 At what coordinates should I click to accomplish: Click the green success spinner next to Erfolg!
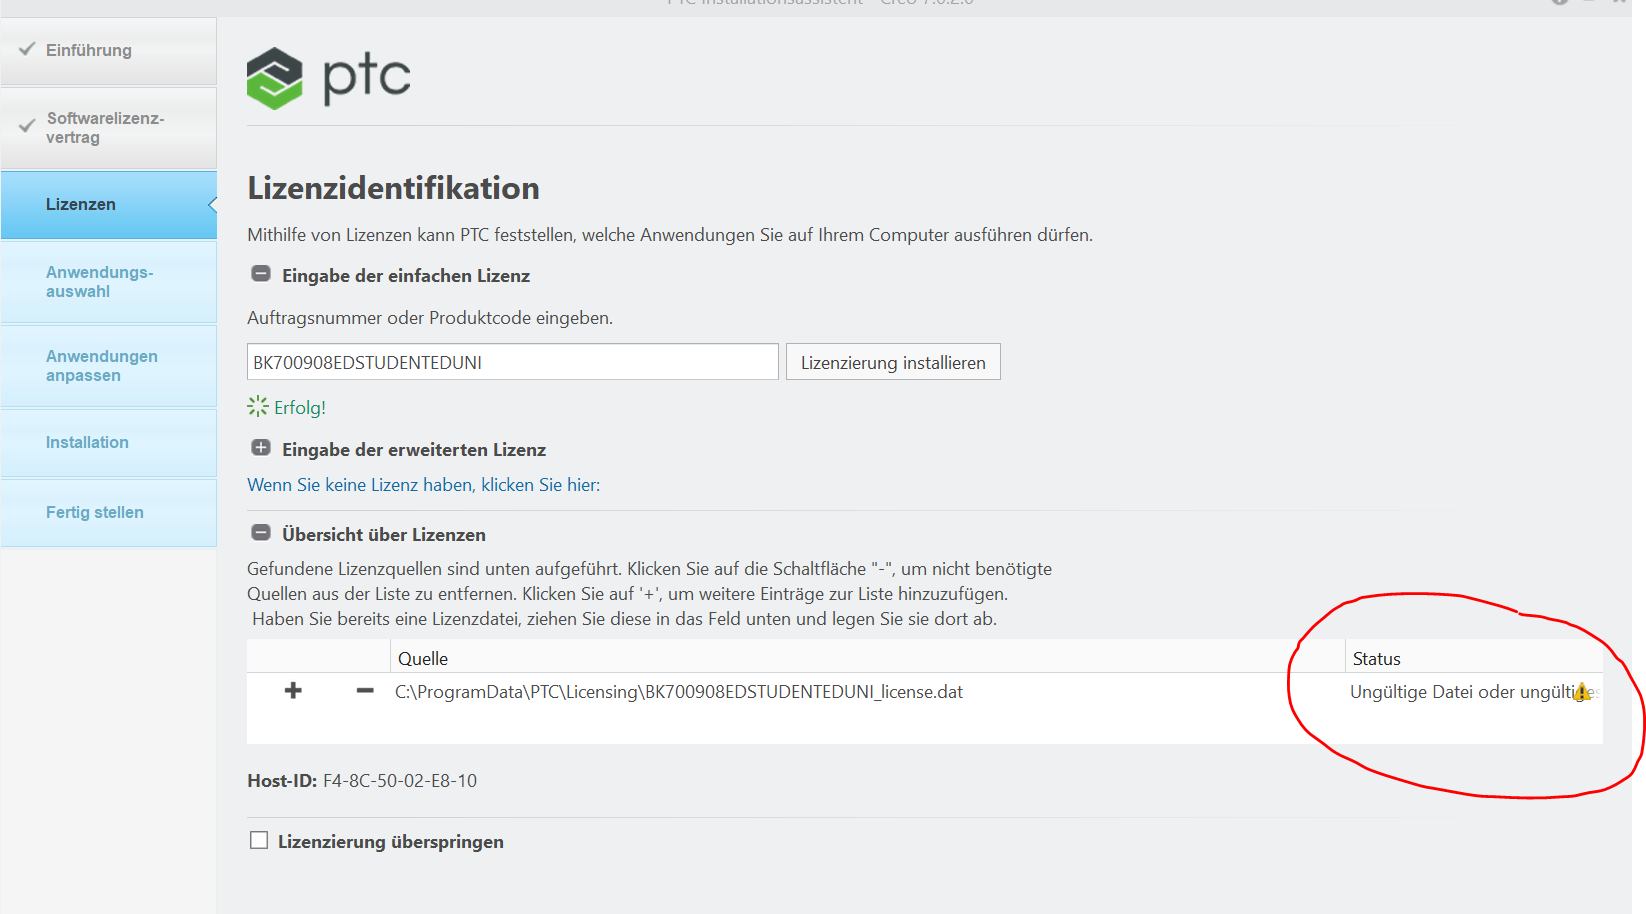(258, 406)
